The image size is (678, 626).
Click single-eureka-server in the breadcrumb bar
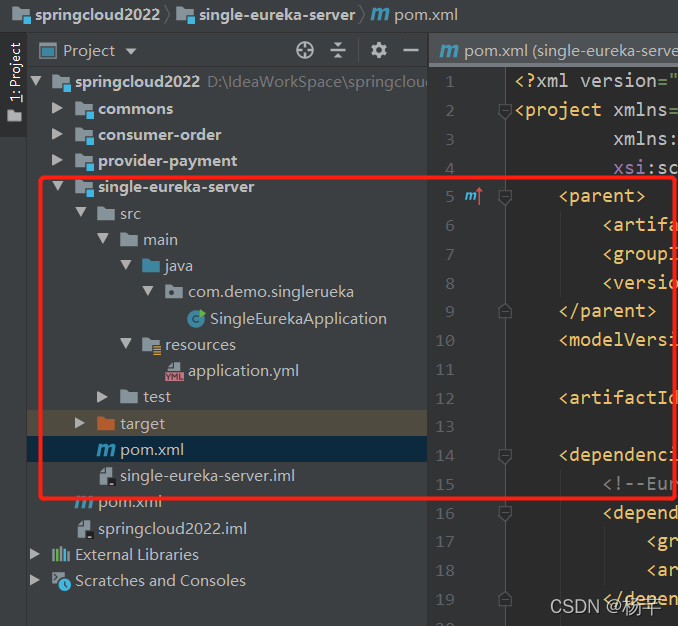click(x=277, y=15)
